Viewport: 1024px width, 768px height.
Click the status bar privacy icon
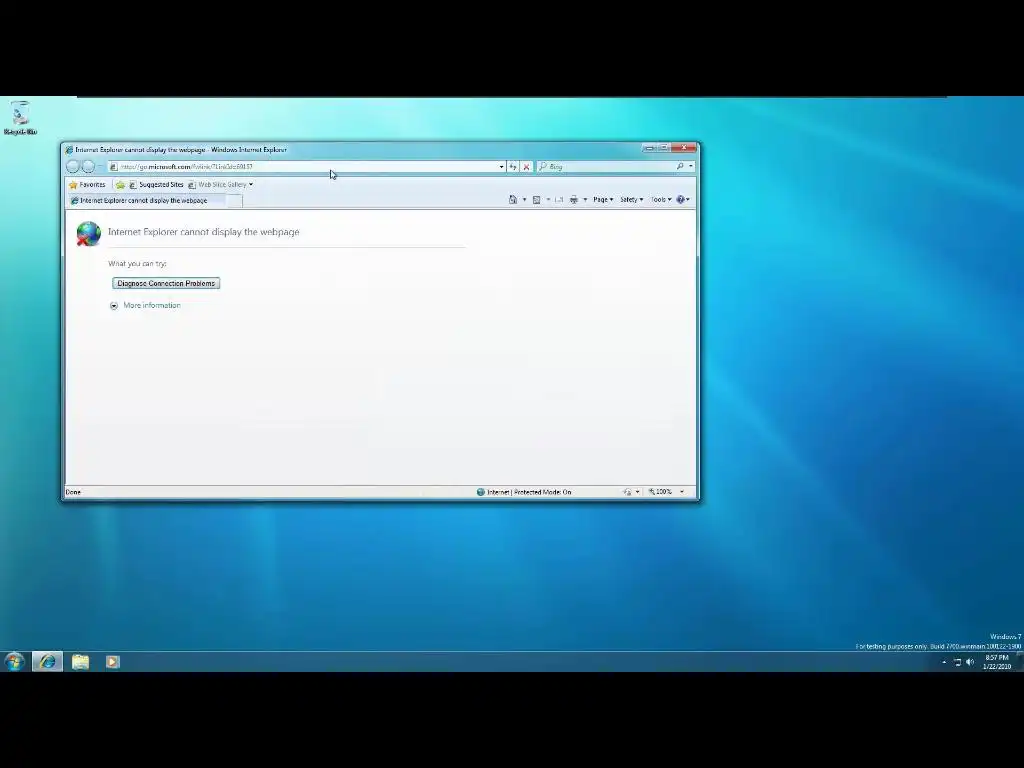[x=627, y=492]
